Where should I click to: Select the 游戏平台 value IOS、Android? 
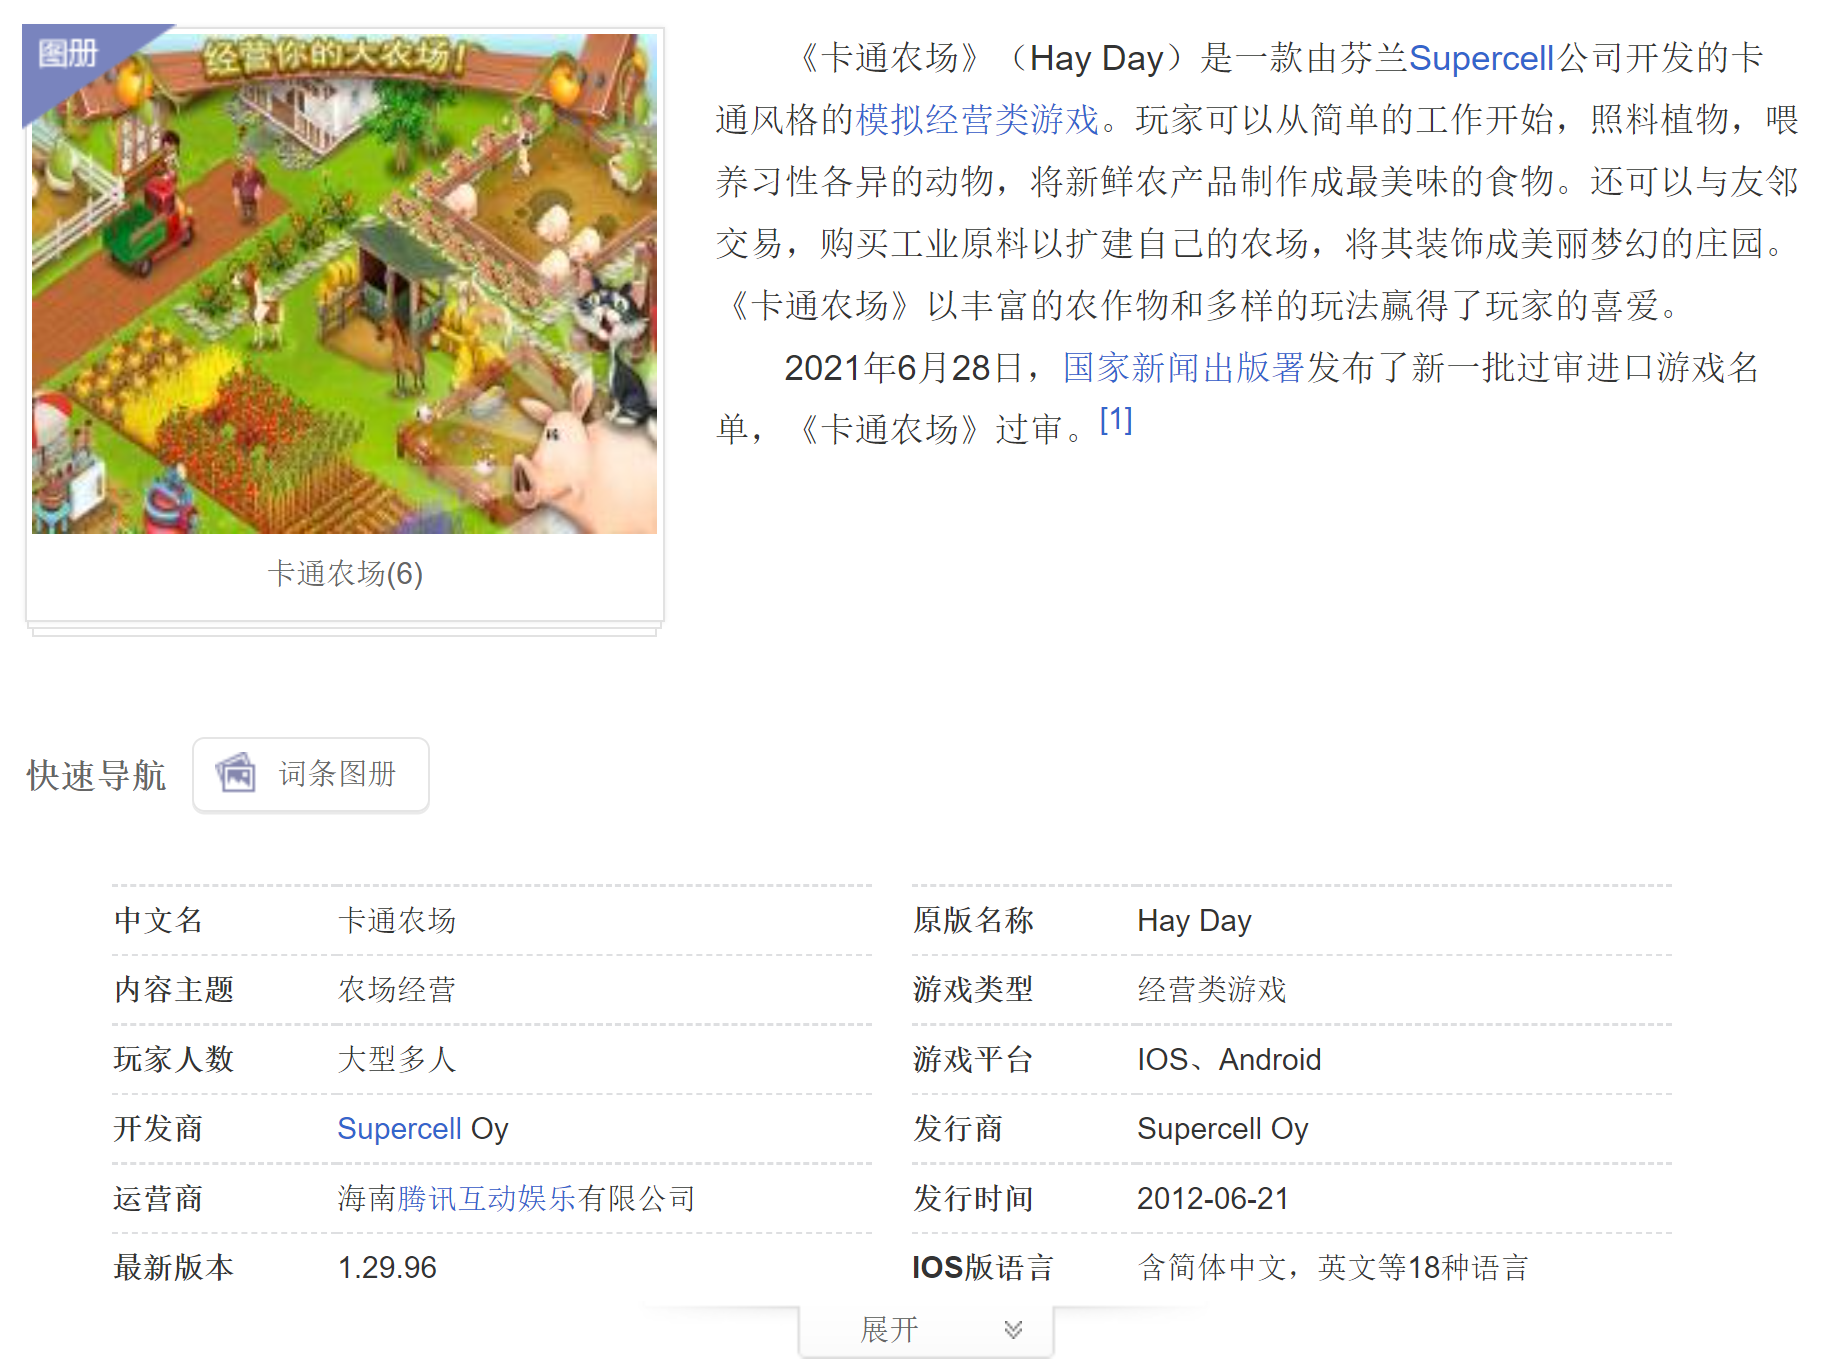click(1229, 1059)
